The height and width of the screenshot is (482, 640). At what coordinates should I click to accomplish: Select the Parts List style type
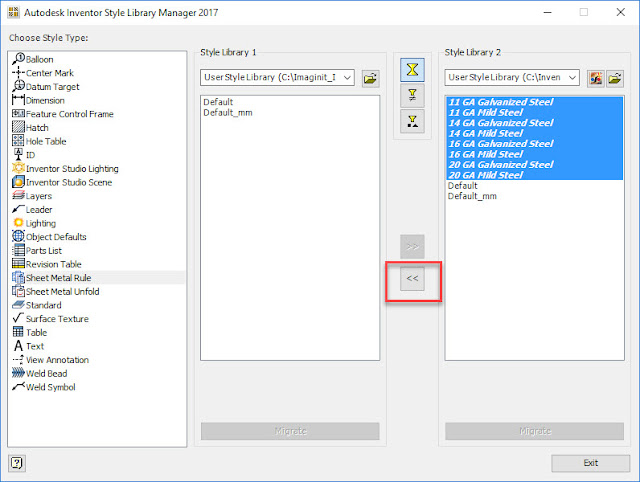37,251
